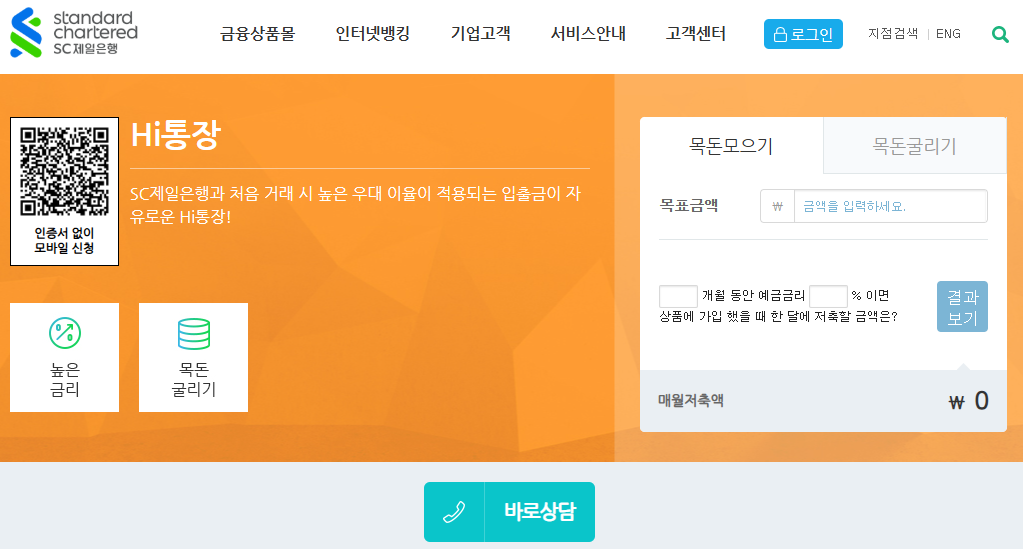1023x549 pixels.
Task: Open the 고객센터 menu
Action: 695,34
